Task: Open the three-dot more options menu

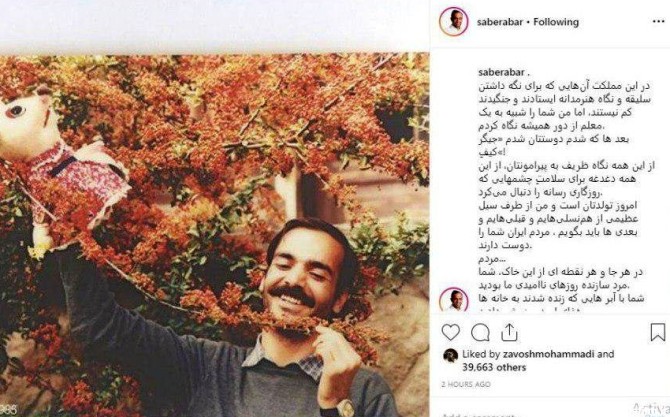Action: tap(658, 22)
